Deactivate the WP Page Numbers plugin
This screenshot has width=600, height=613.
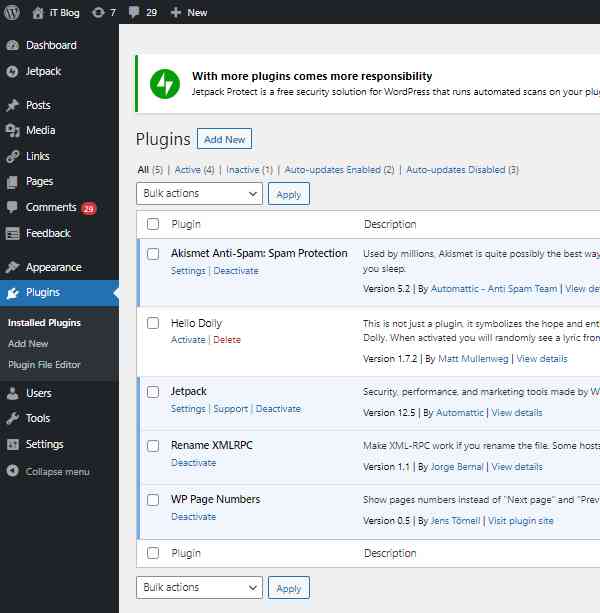pos(193,517)
